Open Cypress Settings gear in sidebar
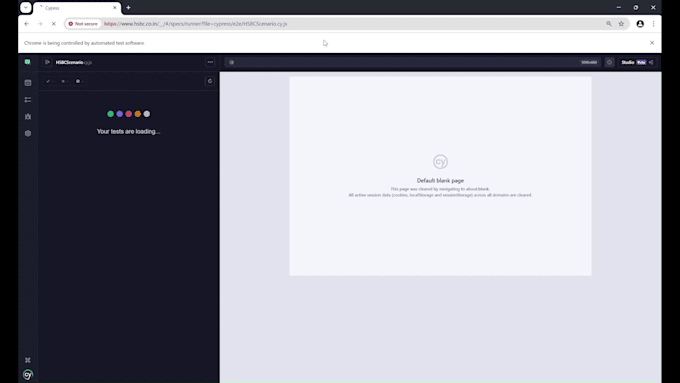The width and height of the screenshot is (680, 383). click(28, 134)
